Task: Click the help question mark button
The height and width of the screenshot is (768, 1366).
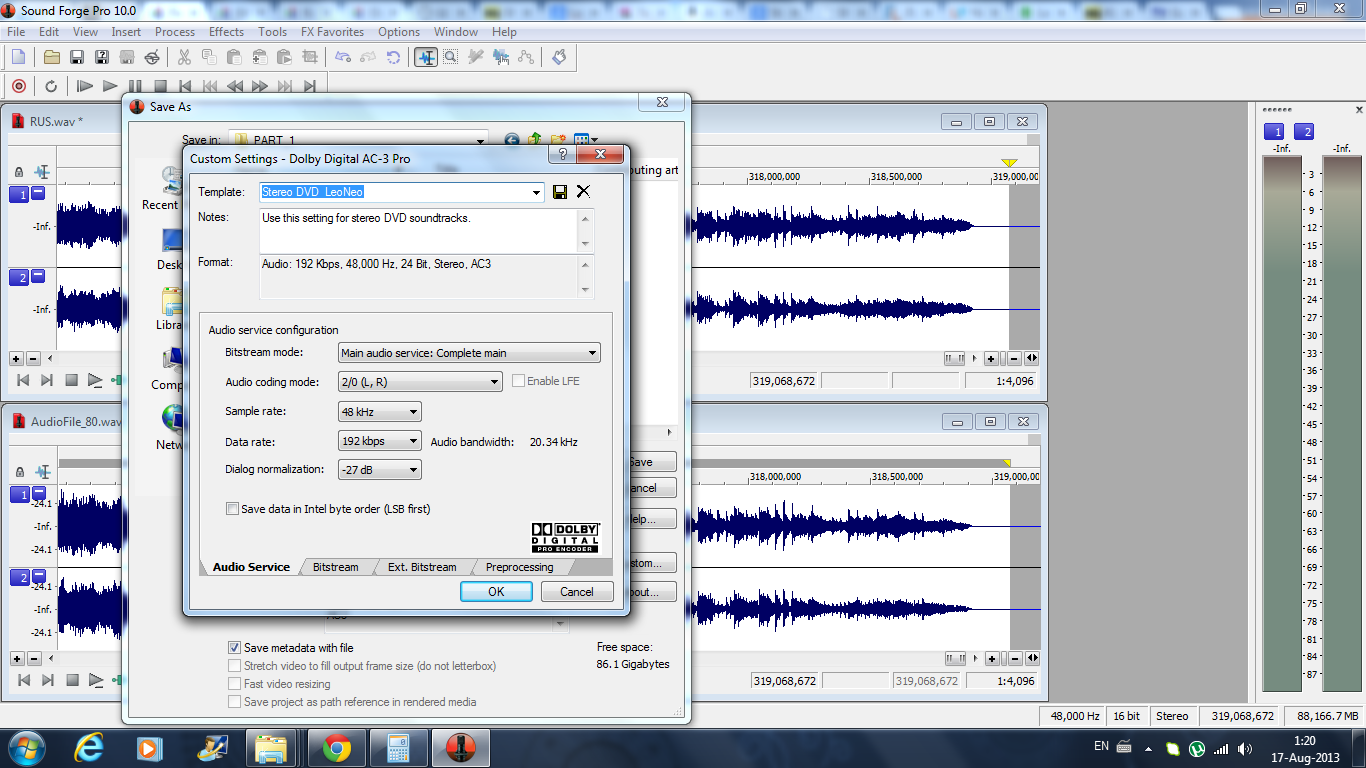Action: tap(562, 154)
